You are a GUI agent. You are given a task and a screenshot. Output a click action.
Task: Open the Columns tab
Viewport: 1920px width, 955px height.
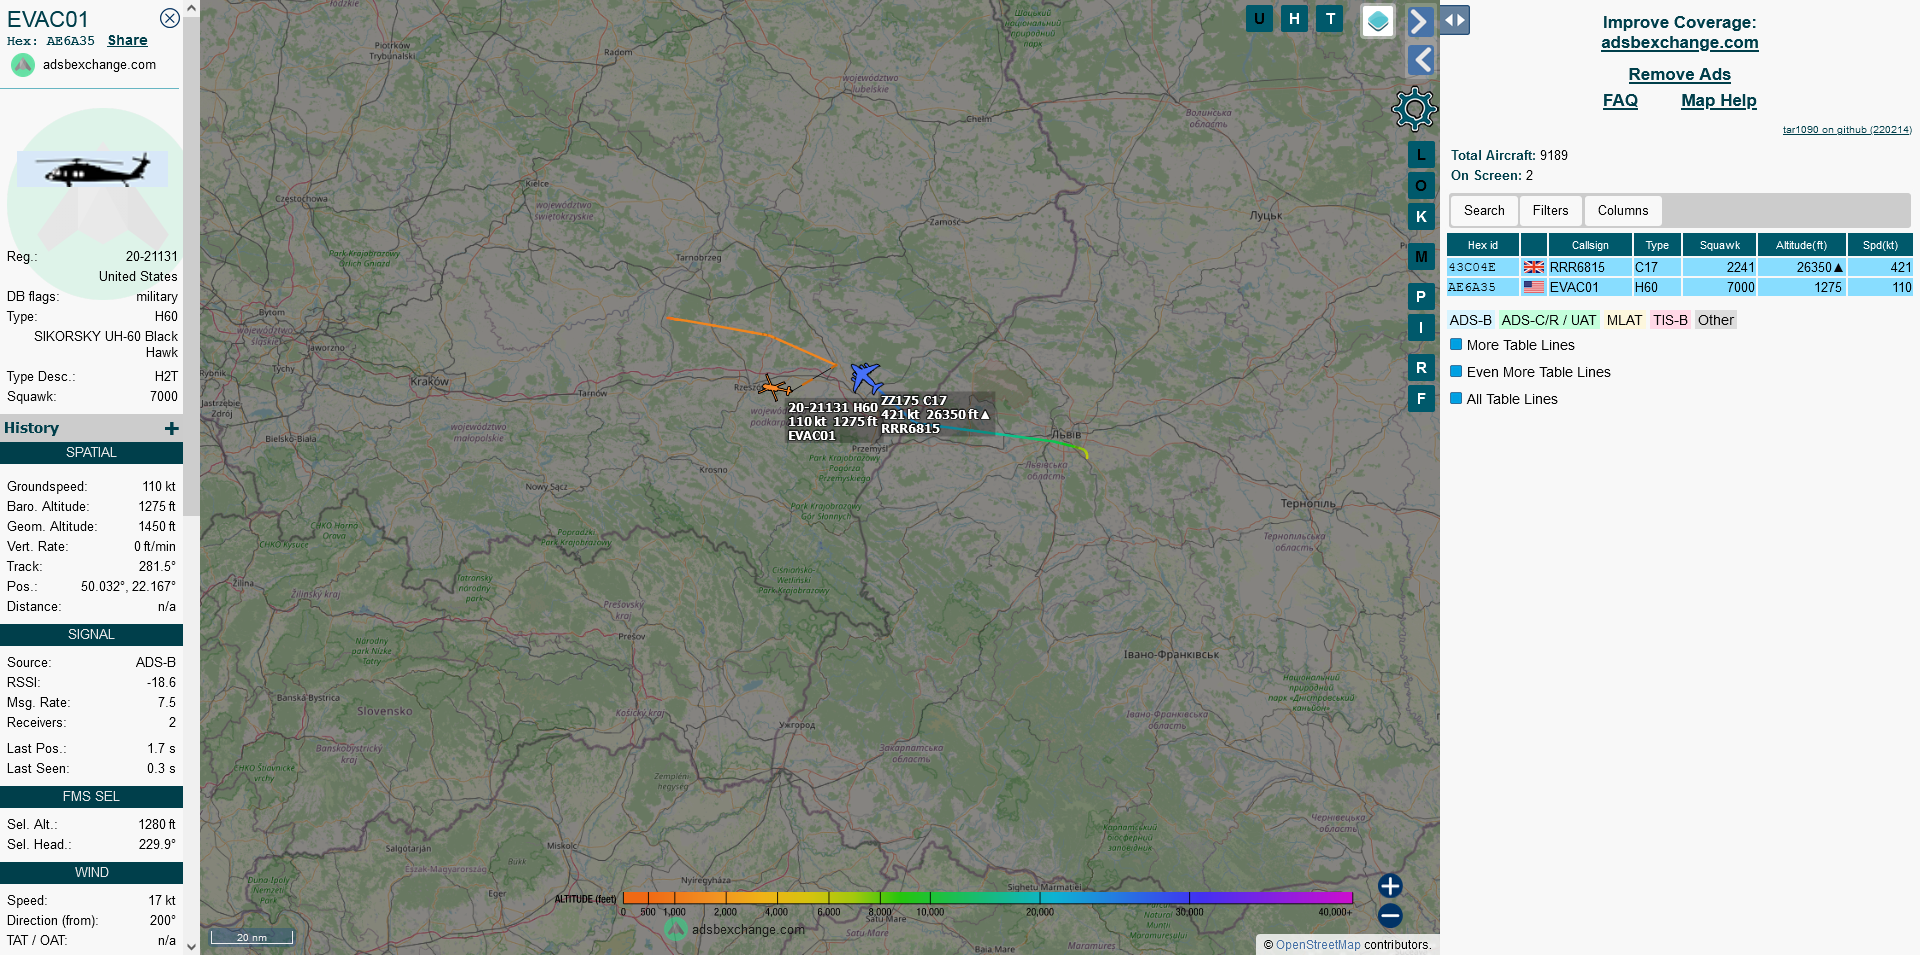(x=1623, y=210)
